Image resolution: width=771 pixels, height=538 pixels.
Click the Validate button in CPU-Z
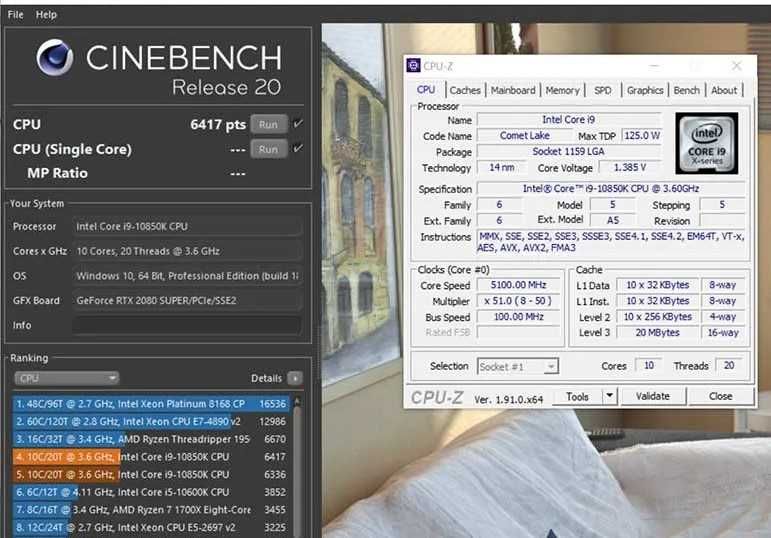(x=652, y=396)
